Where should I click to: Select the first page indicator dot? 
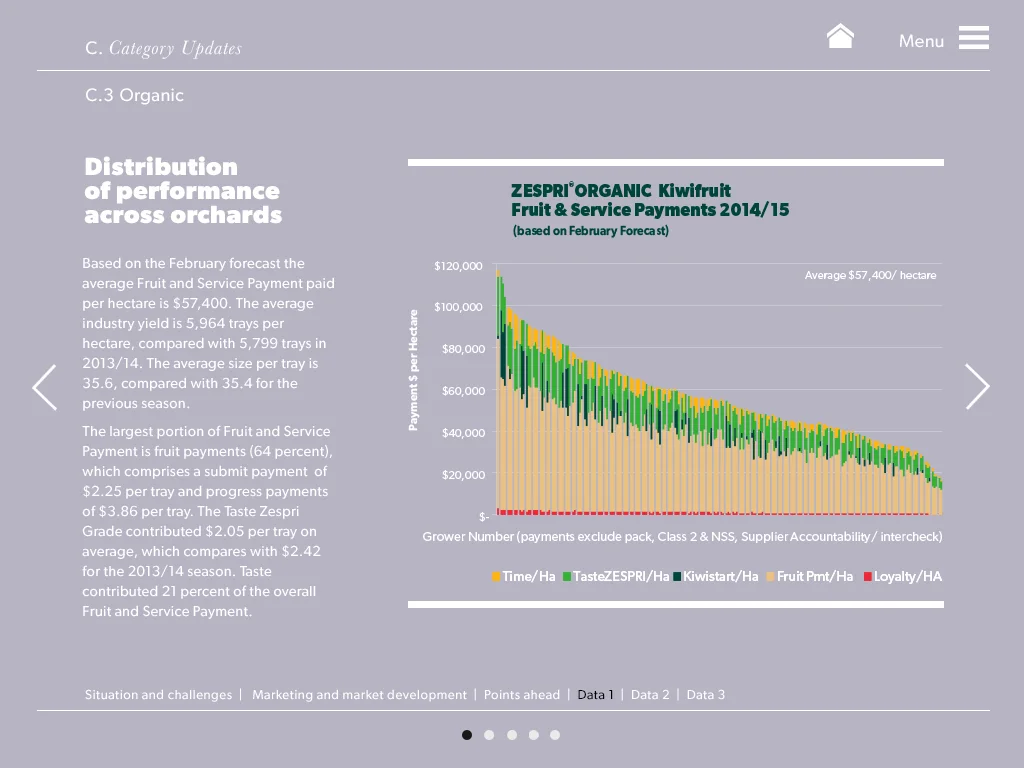(x=467, y=735)
